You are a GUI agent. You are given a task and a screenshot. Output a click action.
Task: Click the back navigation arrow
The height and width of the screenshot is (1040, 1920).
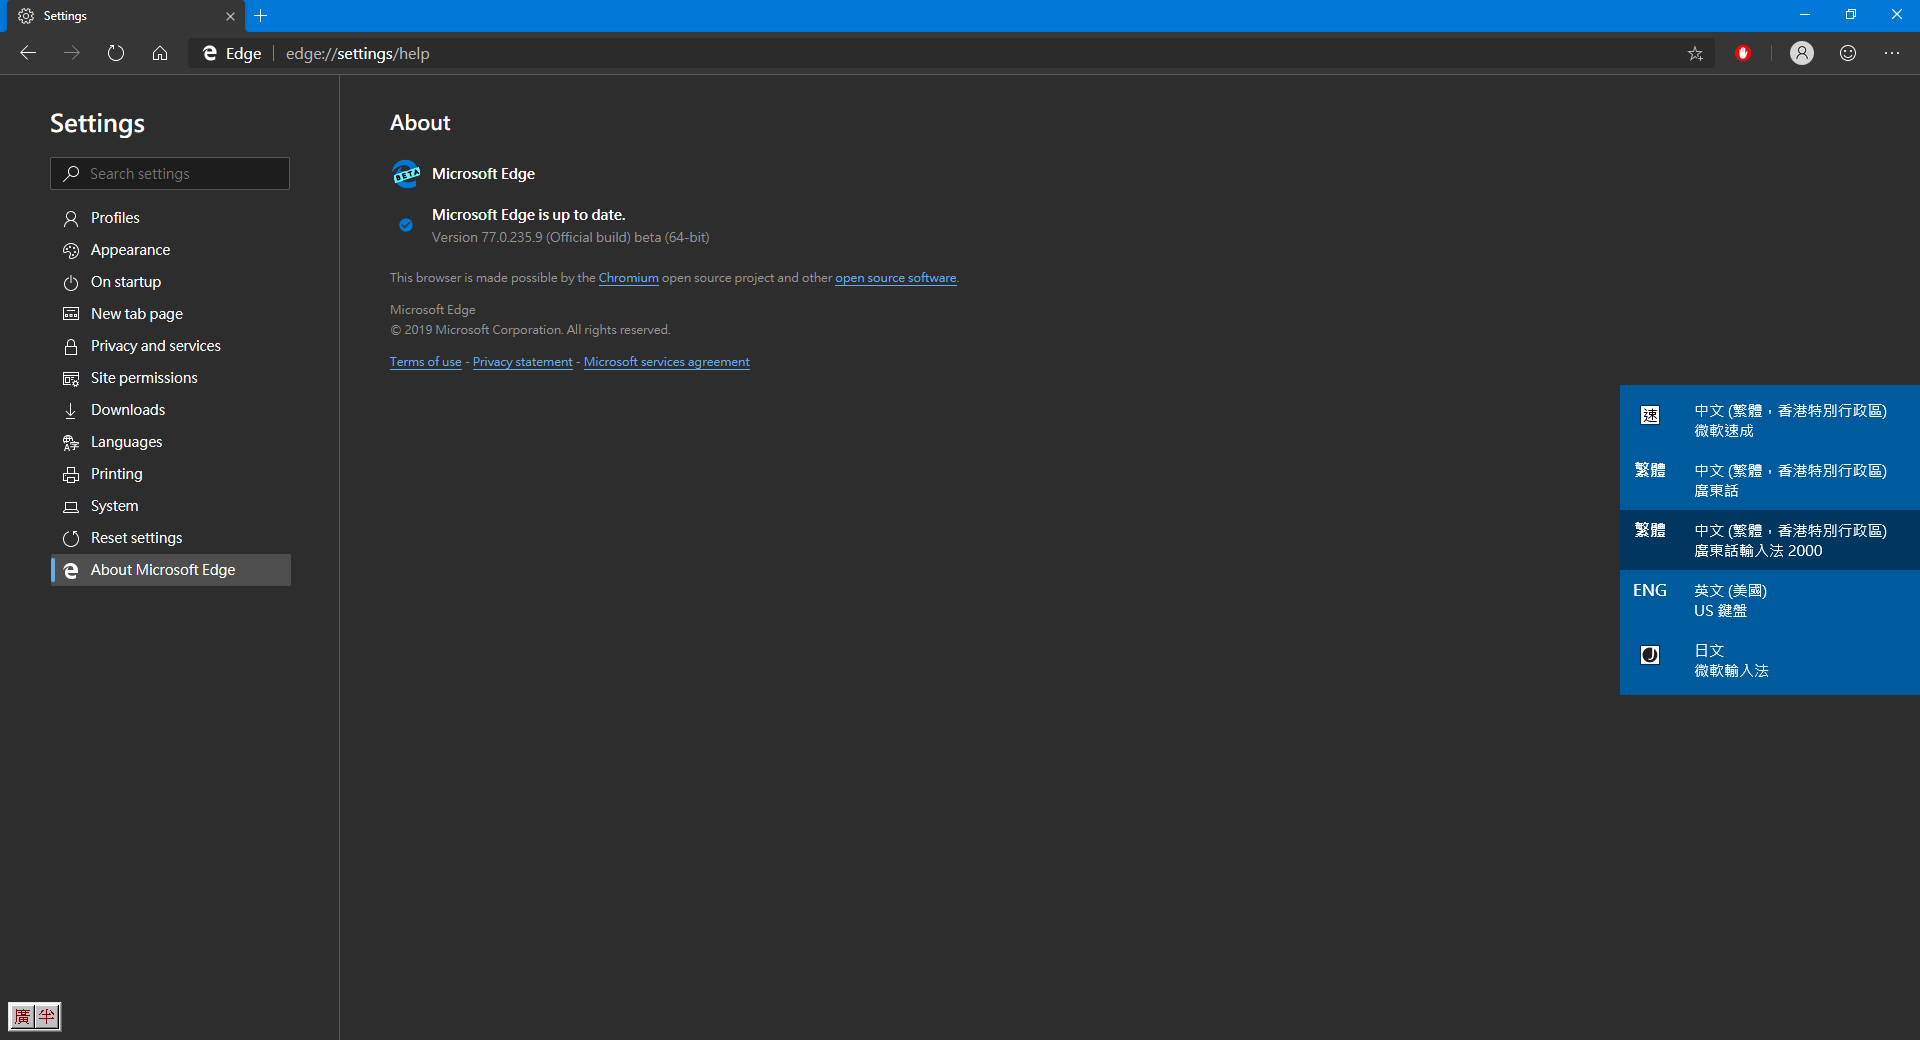[27, 53]
